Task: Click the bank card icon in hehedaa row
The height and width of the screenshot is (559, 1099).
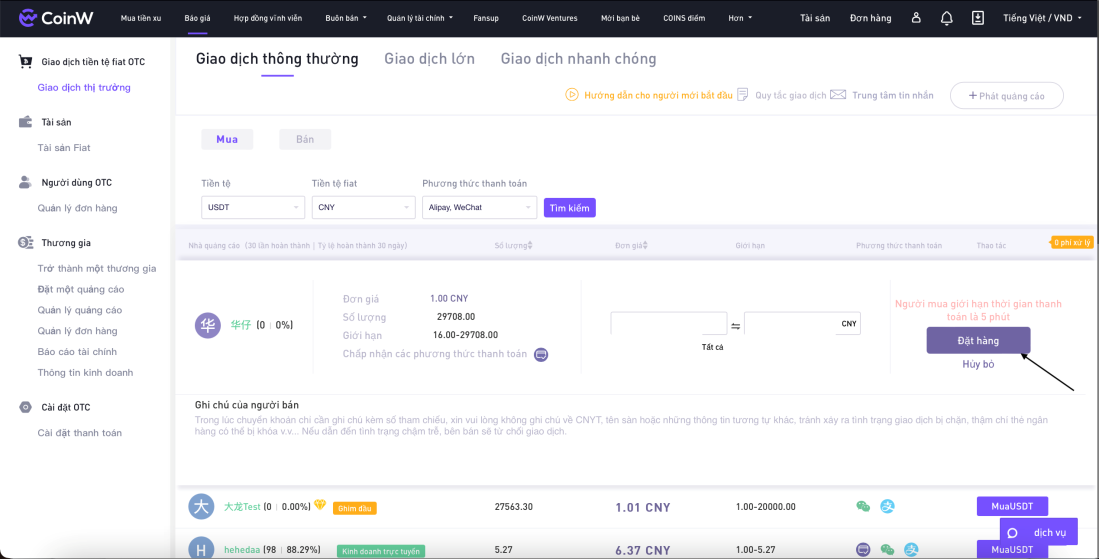Action: coord(863,550)
